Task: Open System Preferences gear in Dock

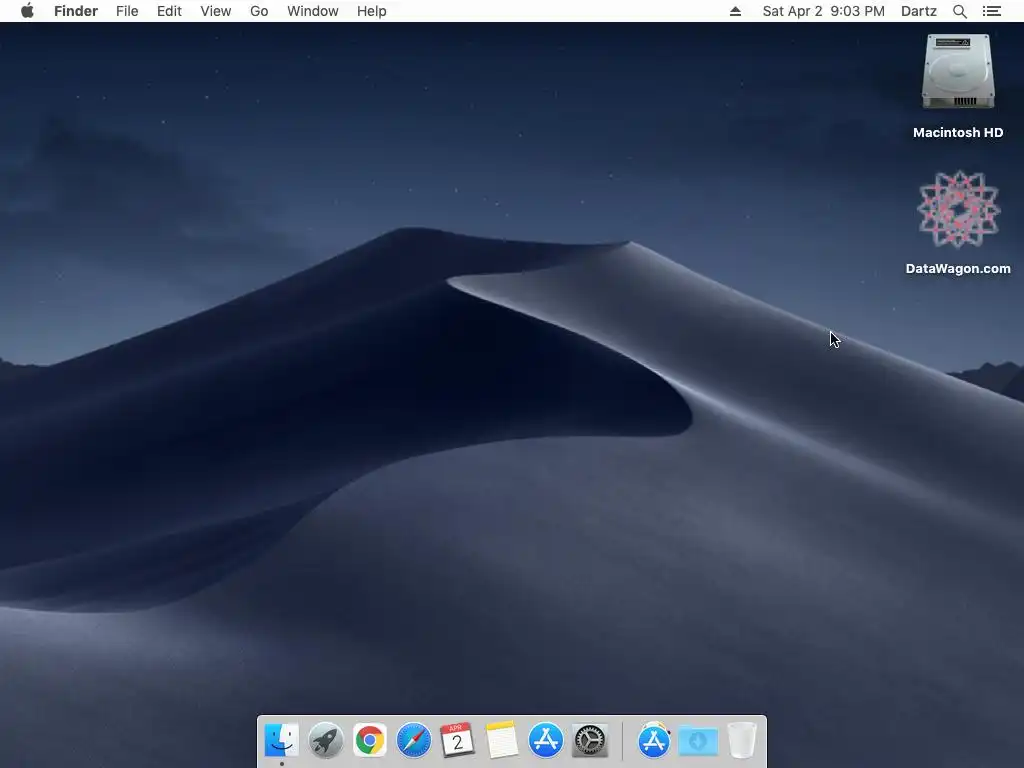Action: tap(590, 741)
